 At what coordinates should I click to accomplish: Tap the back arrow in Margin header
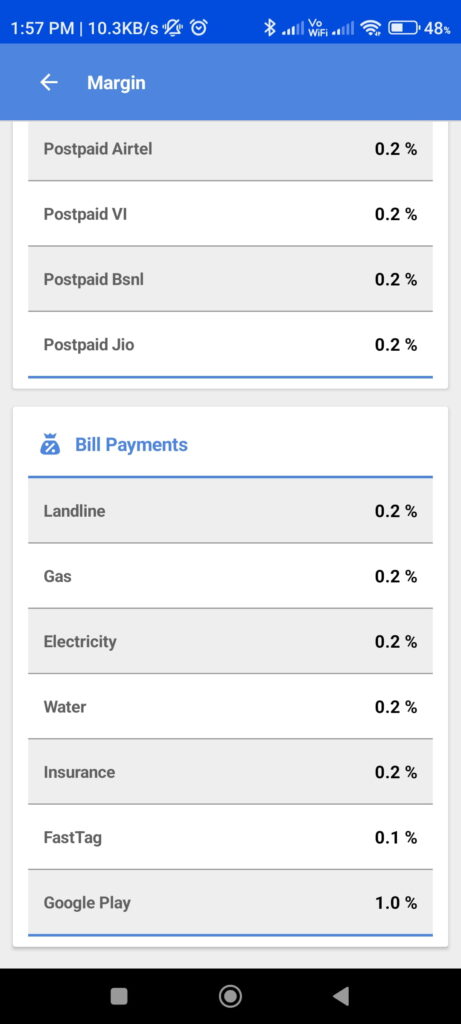click(49, 82)
